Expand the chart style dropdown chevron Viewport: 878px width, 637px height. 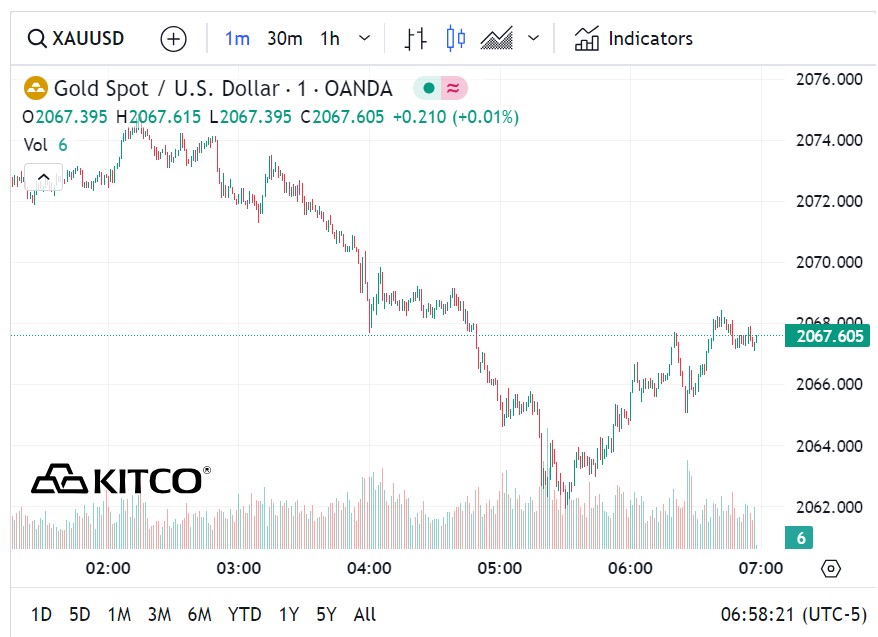point(534,39)
